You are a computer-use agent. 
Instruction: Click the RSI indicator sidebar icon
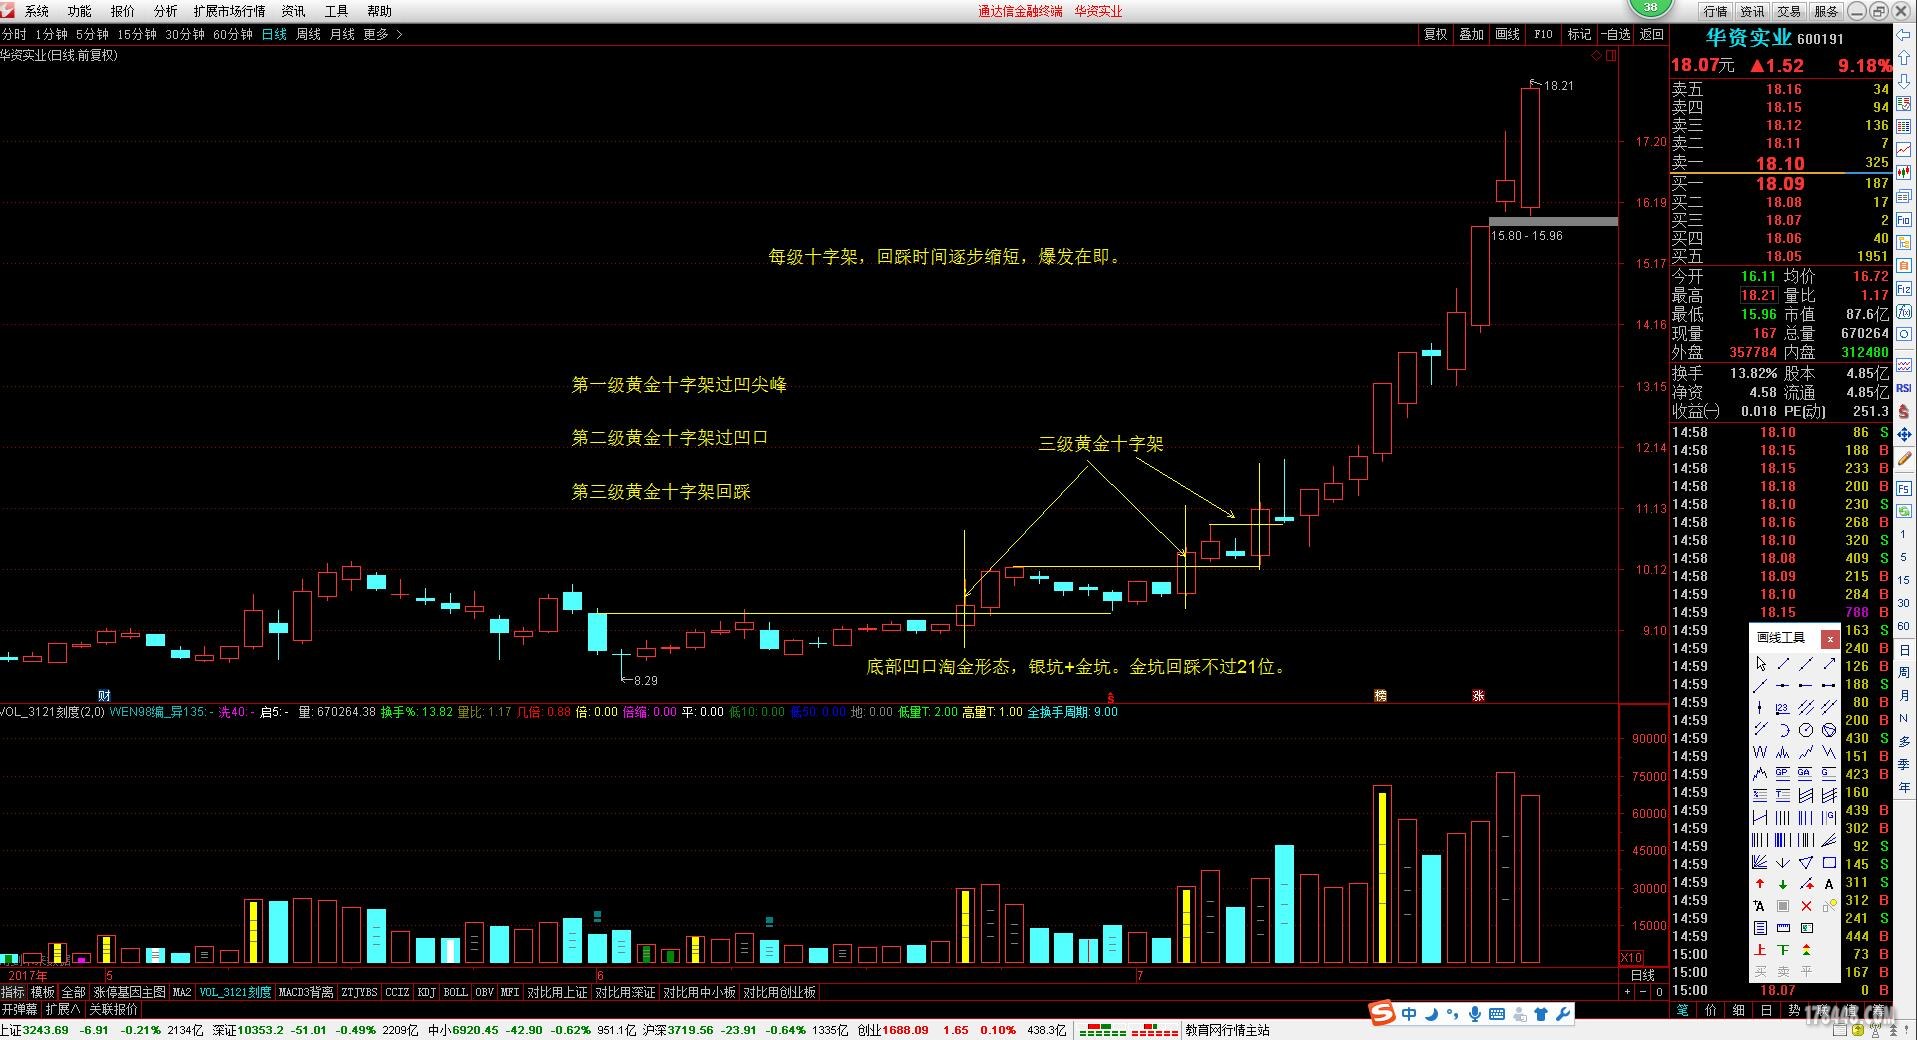click(1904, 387)
